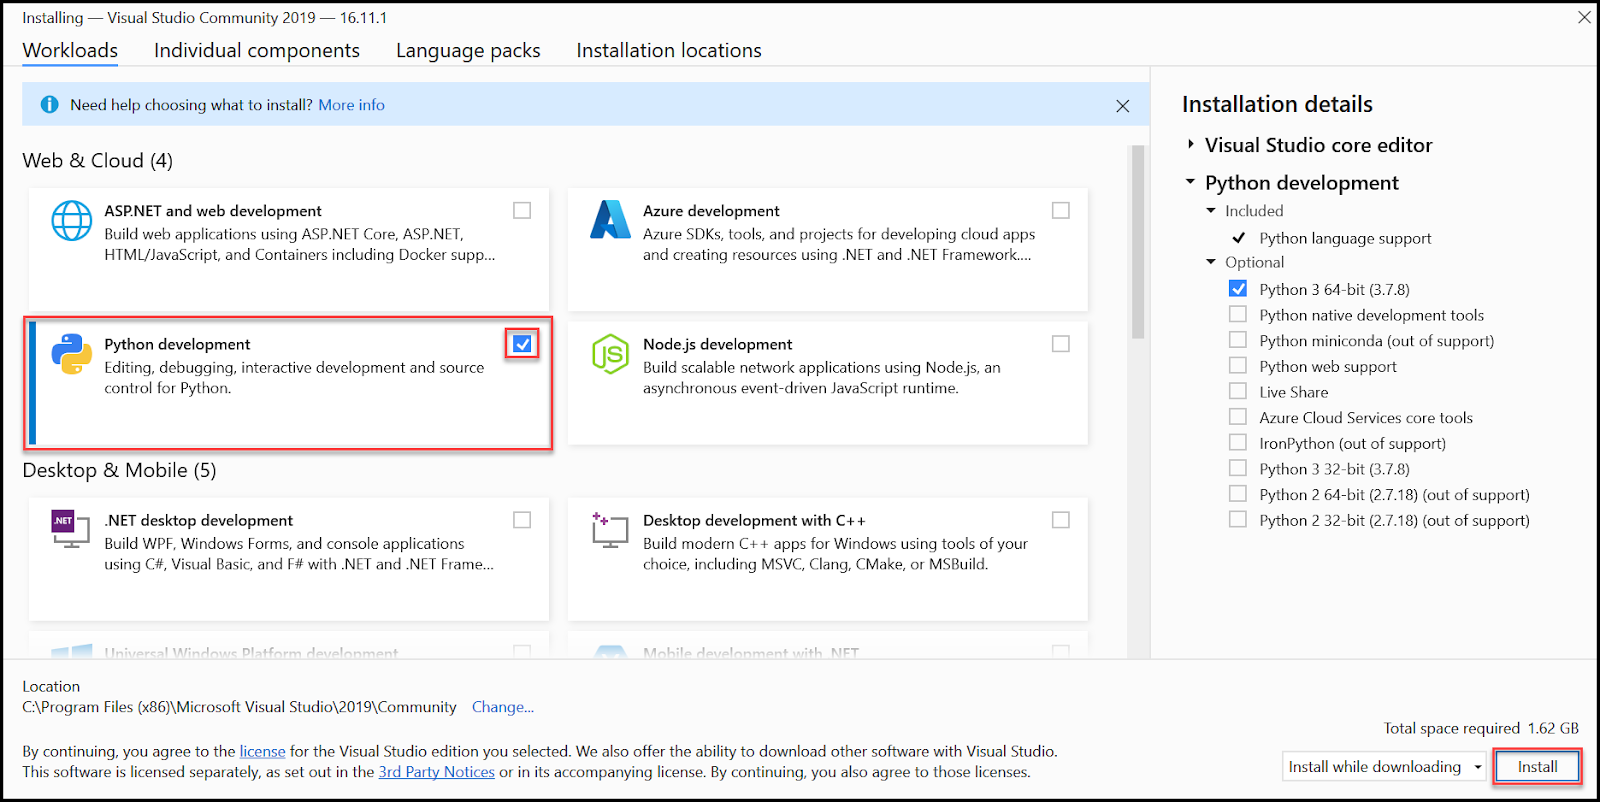Collapse the Optional components list

tap(1211, 262)
